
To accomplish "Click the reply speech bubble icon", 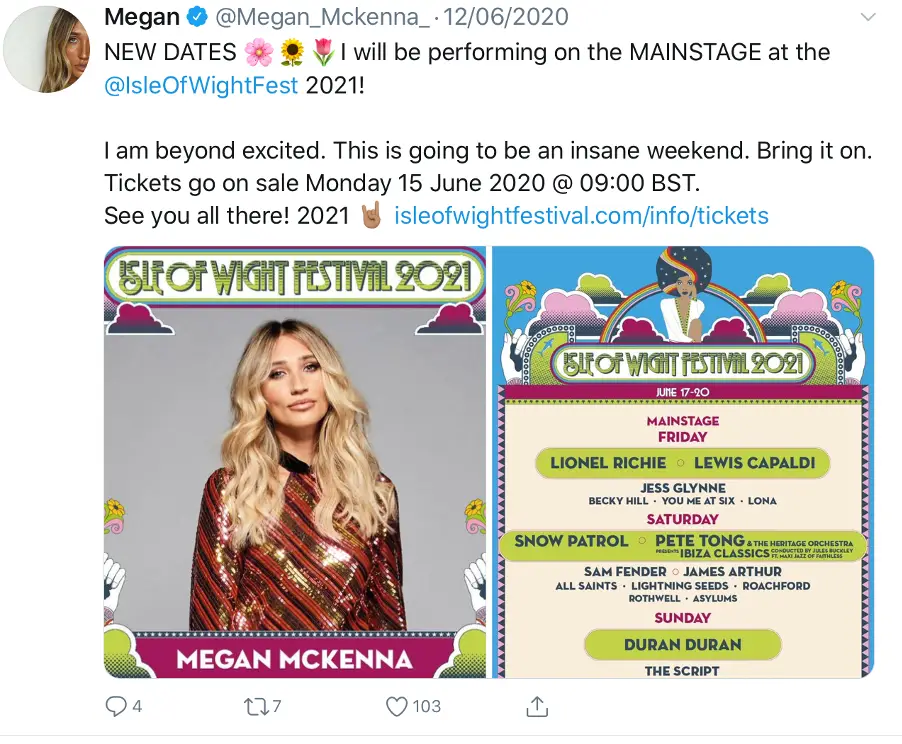I will [116, 706].
